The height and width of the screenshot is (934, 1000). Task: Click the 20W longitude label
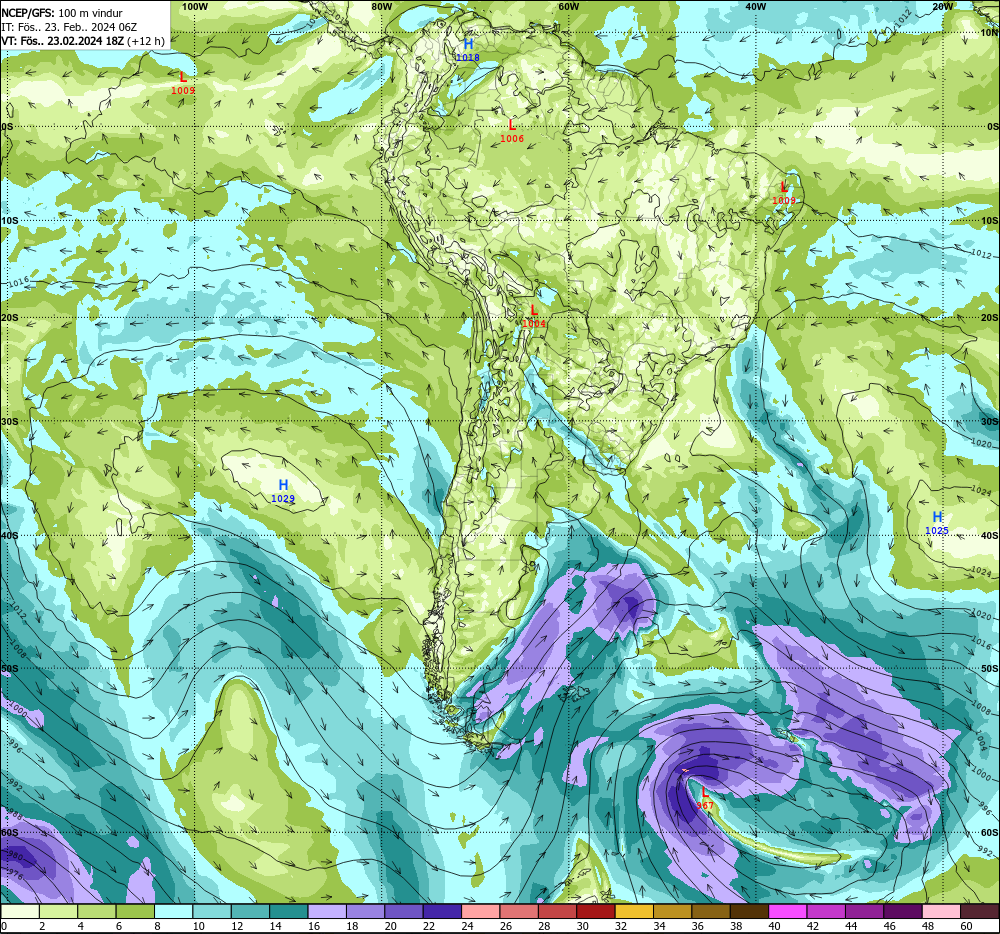[x=942, y=6]
